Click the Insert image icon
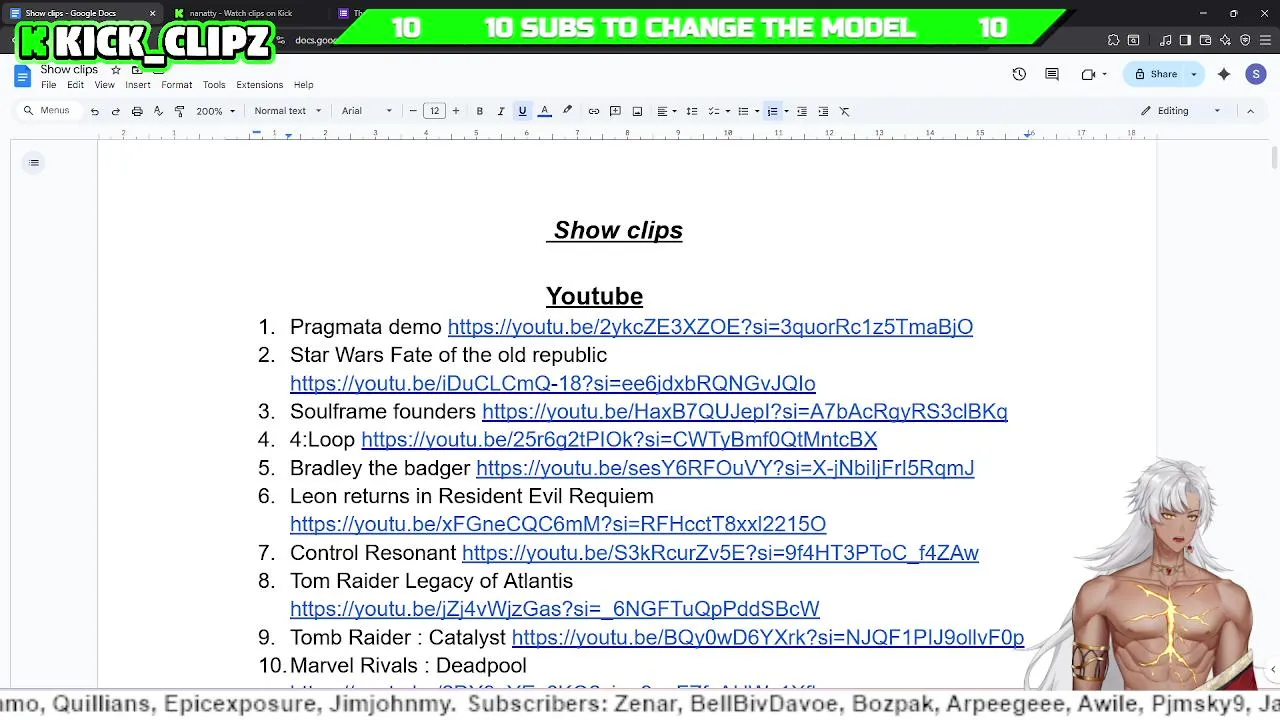1280x720 pixels. pos(637,111)
